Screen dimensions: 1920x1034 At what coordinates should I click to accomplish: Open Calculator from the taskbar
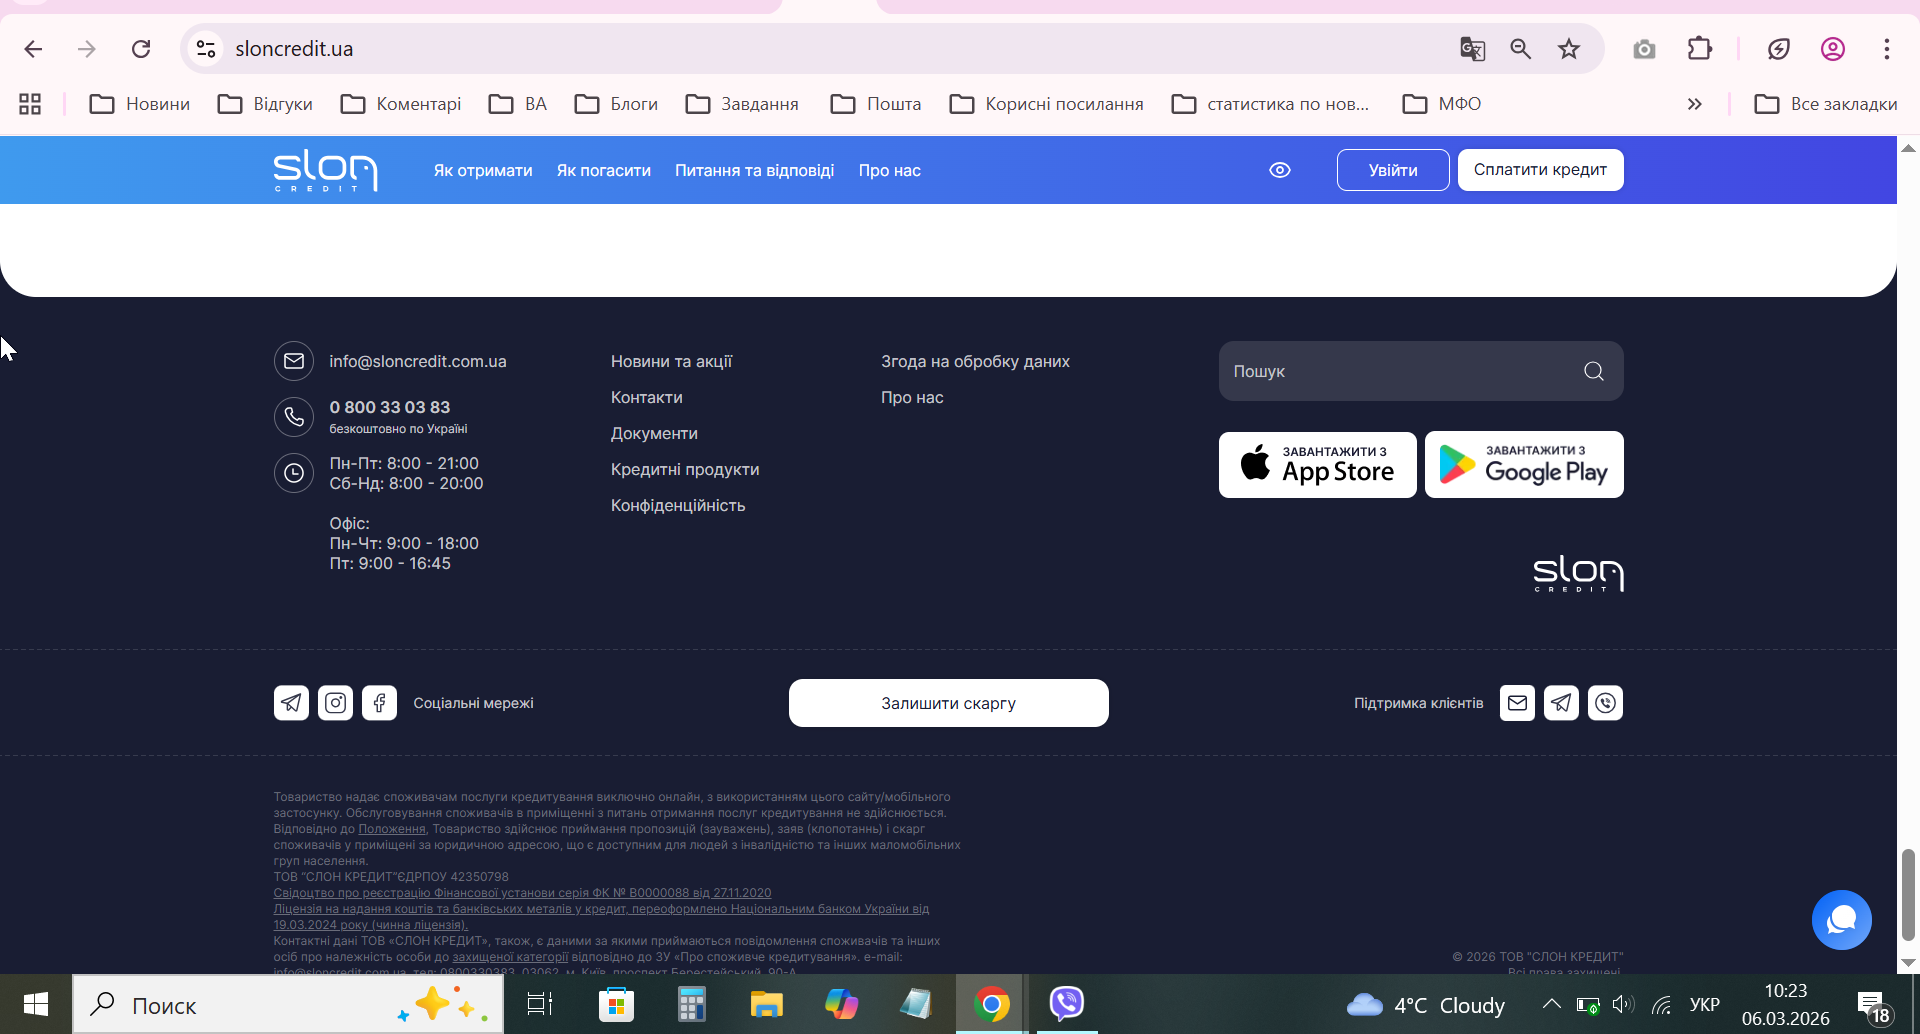pyautogui.click(x=691, y=1004)
